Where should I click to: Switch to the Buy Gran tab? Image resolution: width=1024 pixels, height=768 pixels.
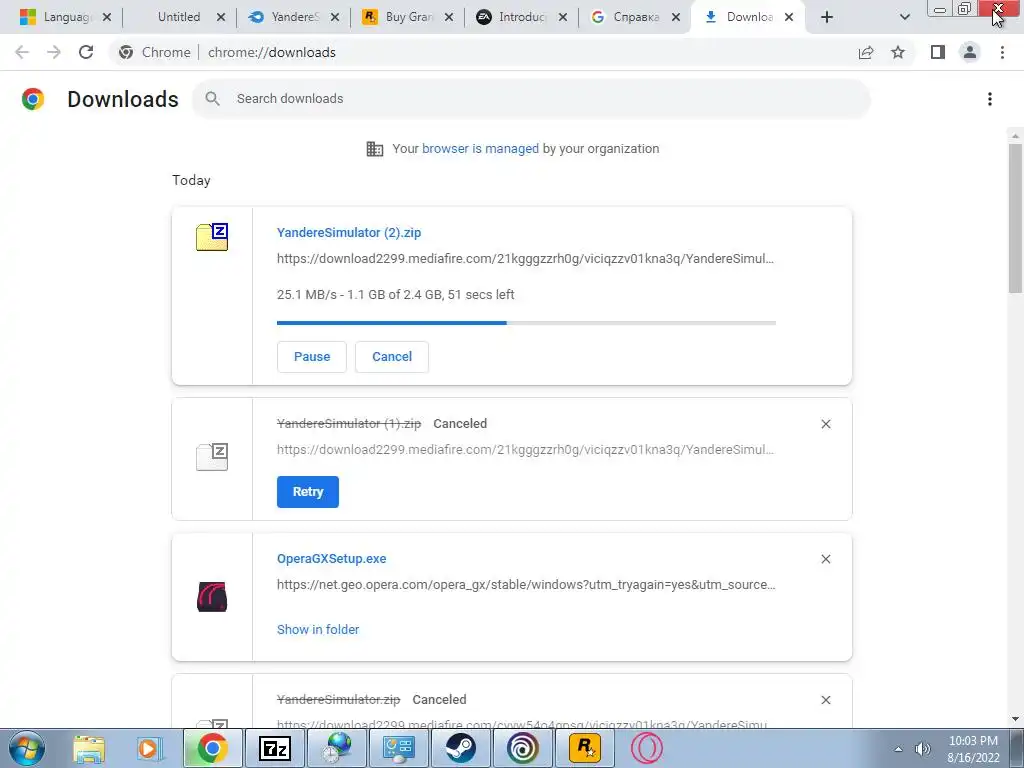click(x=398, y=17)
